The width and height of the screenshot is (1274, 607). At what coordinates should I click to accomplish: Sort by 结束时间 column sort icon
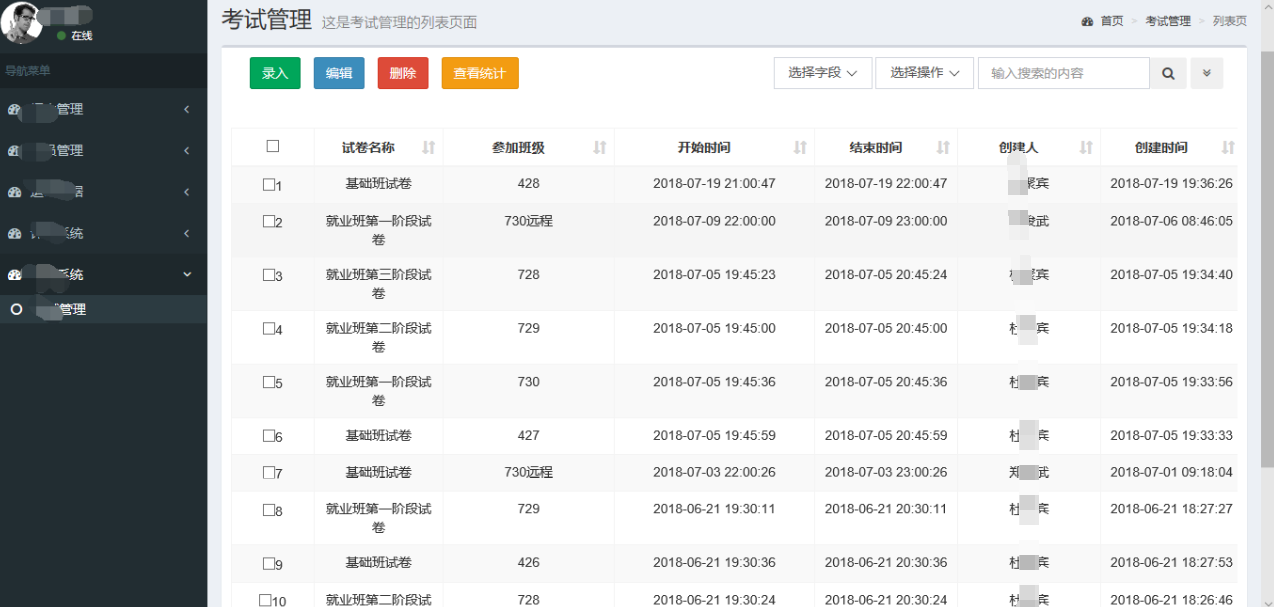[943, 148]
